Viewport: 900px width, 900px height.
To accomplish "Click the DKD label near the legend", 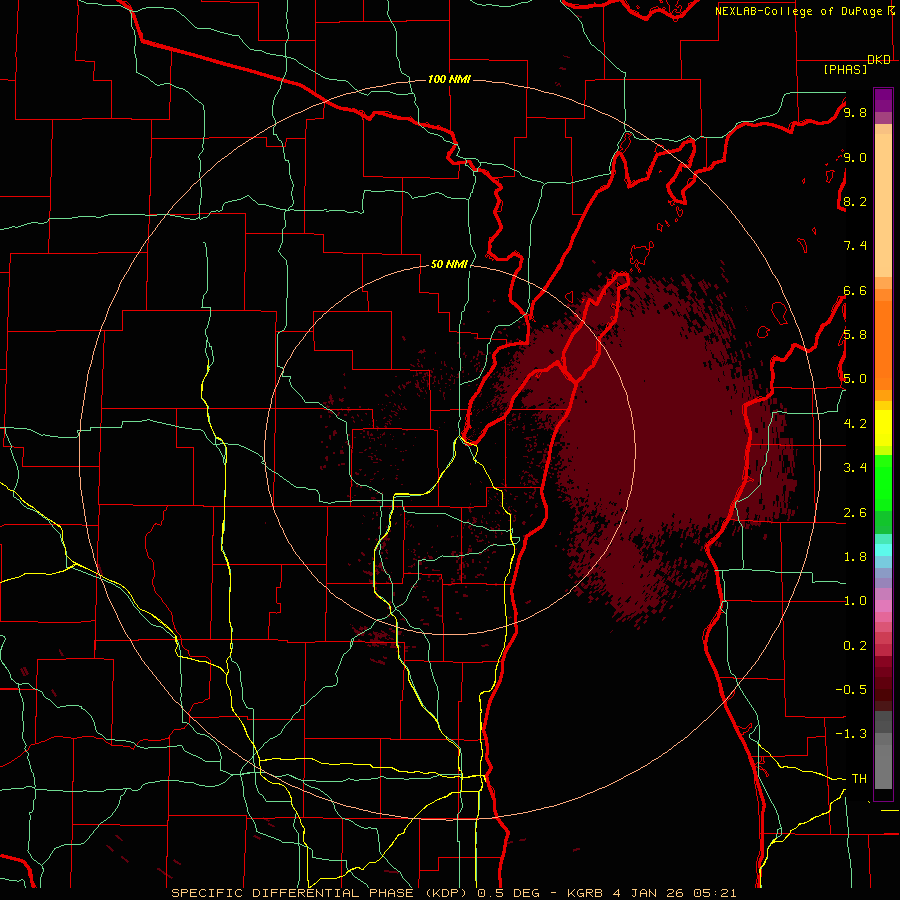I will (x=879, y=60).
